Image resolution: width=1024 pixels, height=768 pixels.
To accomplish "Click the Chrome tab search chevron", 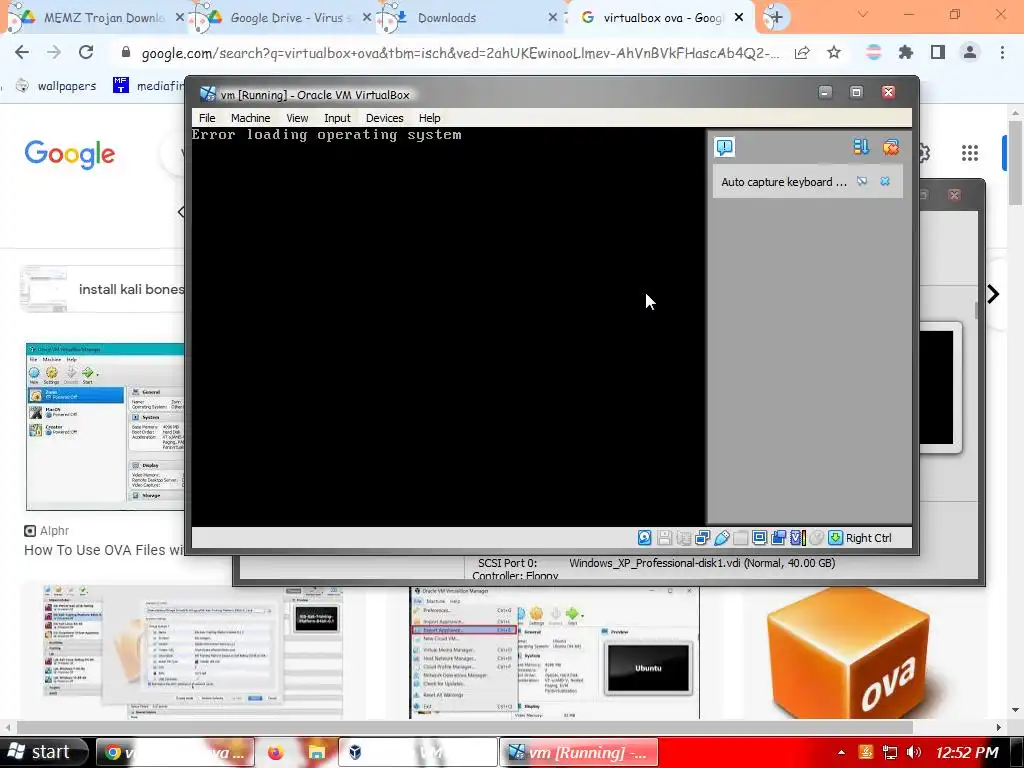I will pyautogui.click(x=863, y=14).
